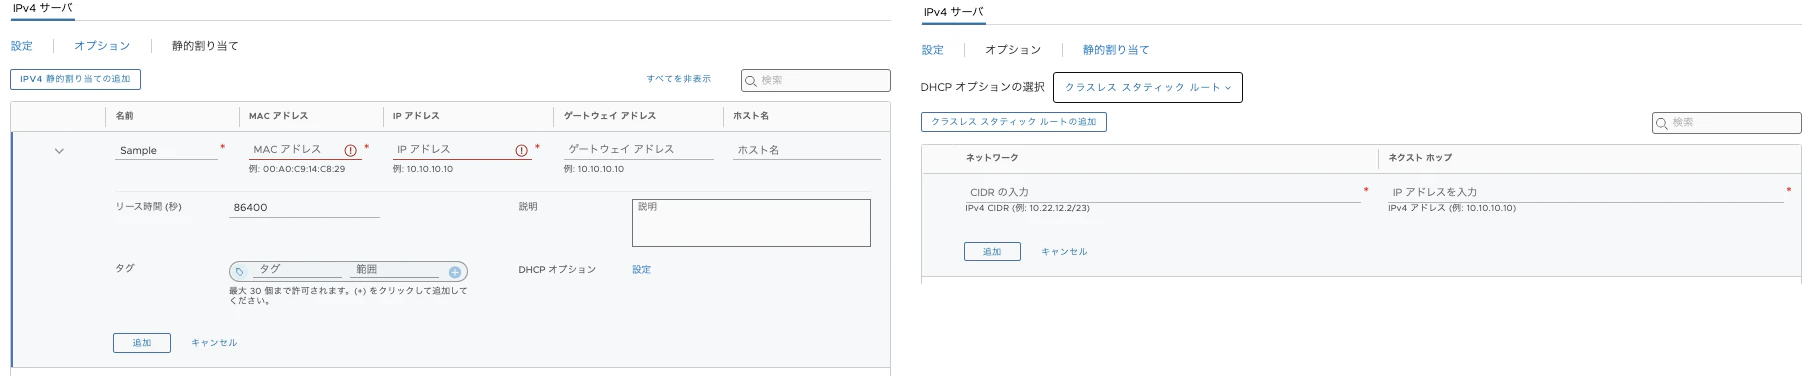
Task: Click the ネットワーク column header
Action: [x=992, y=158]
